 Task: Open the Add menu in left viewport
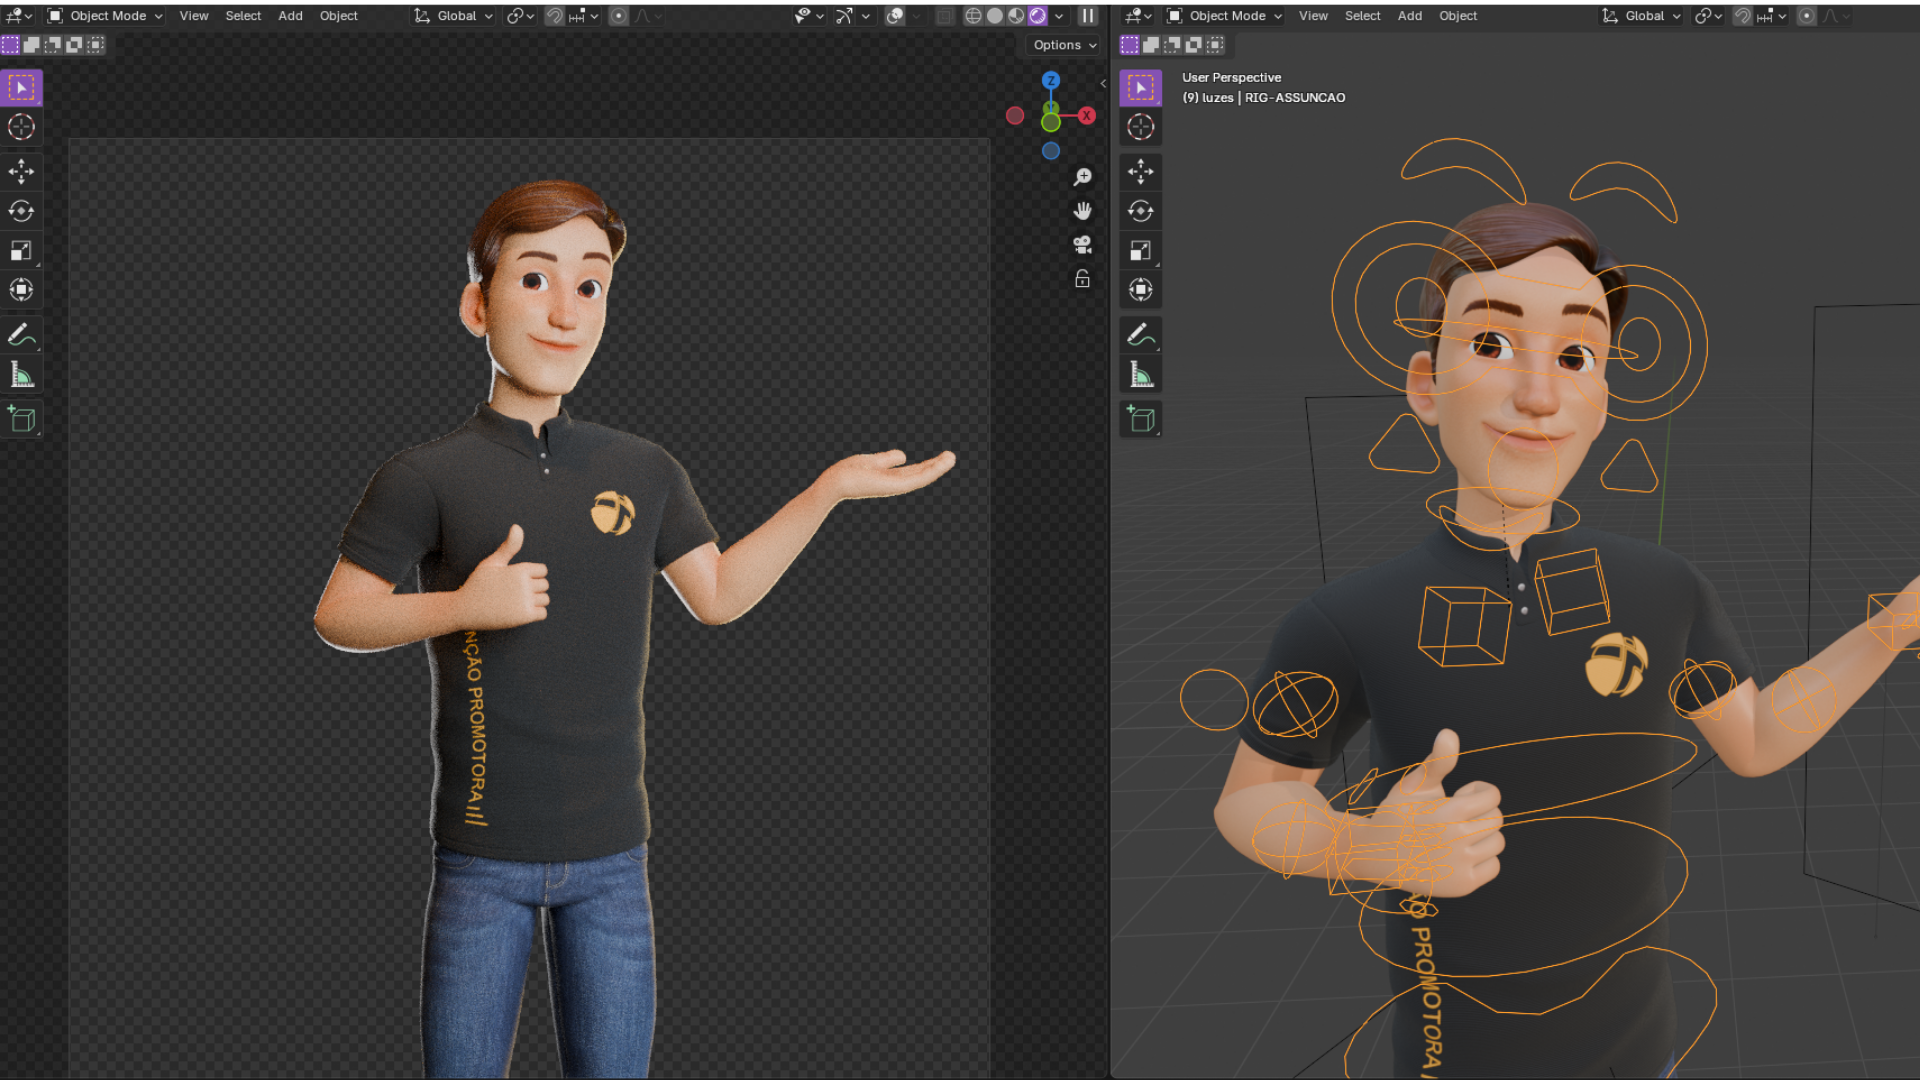click(x=290, y=16)
